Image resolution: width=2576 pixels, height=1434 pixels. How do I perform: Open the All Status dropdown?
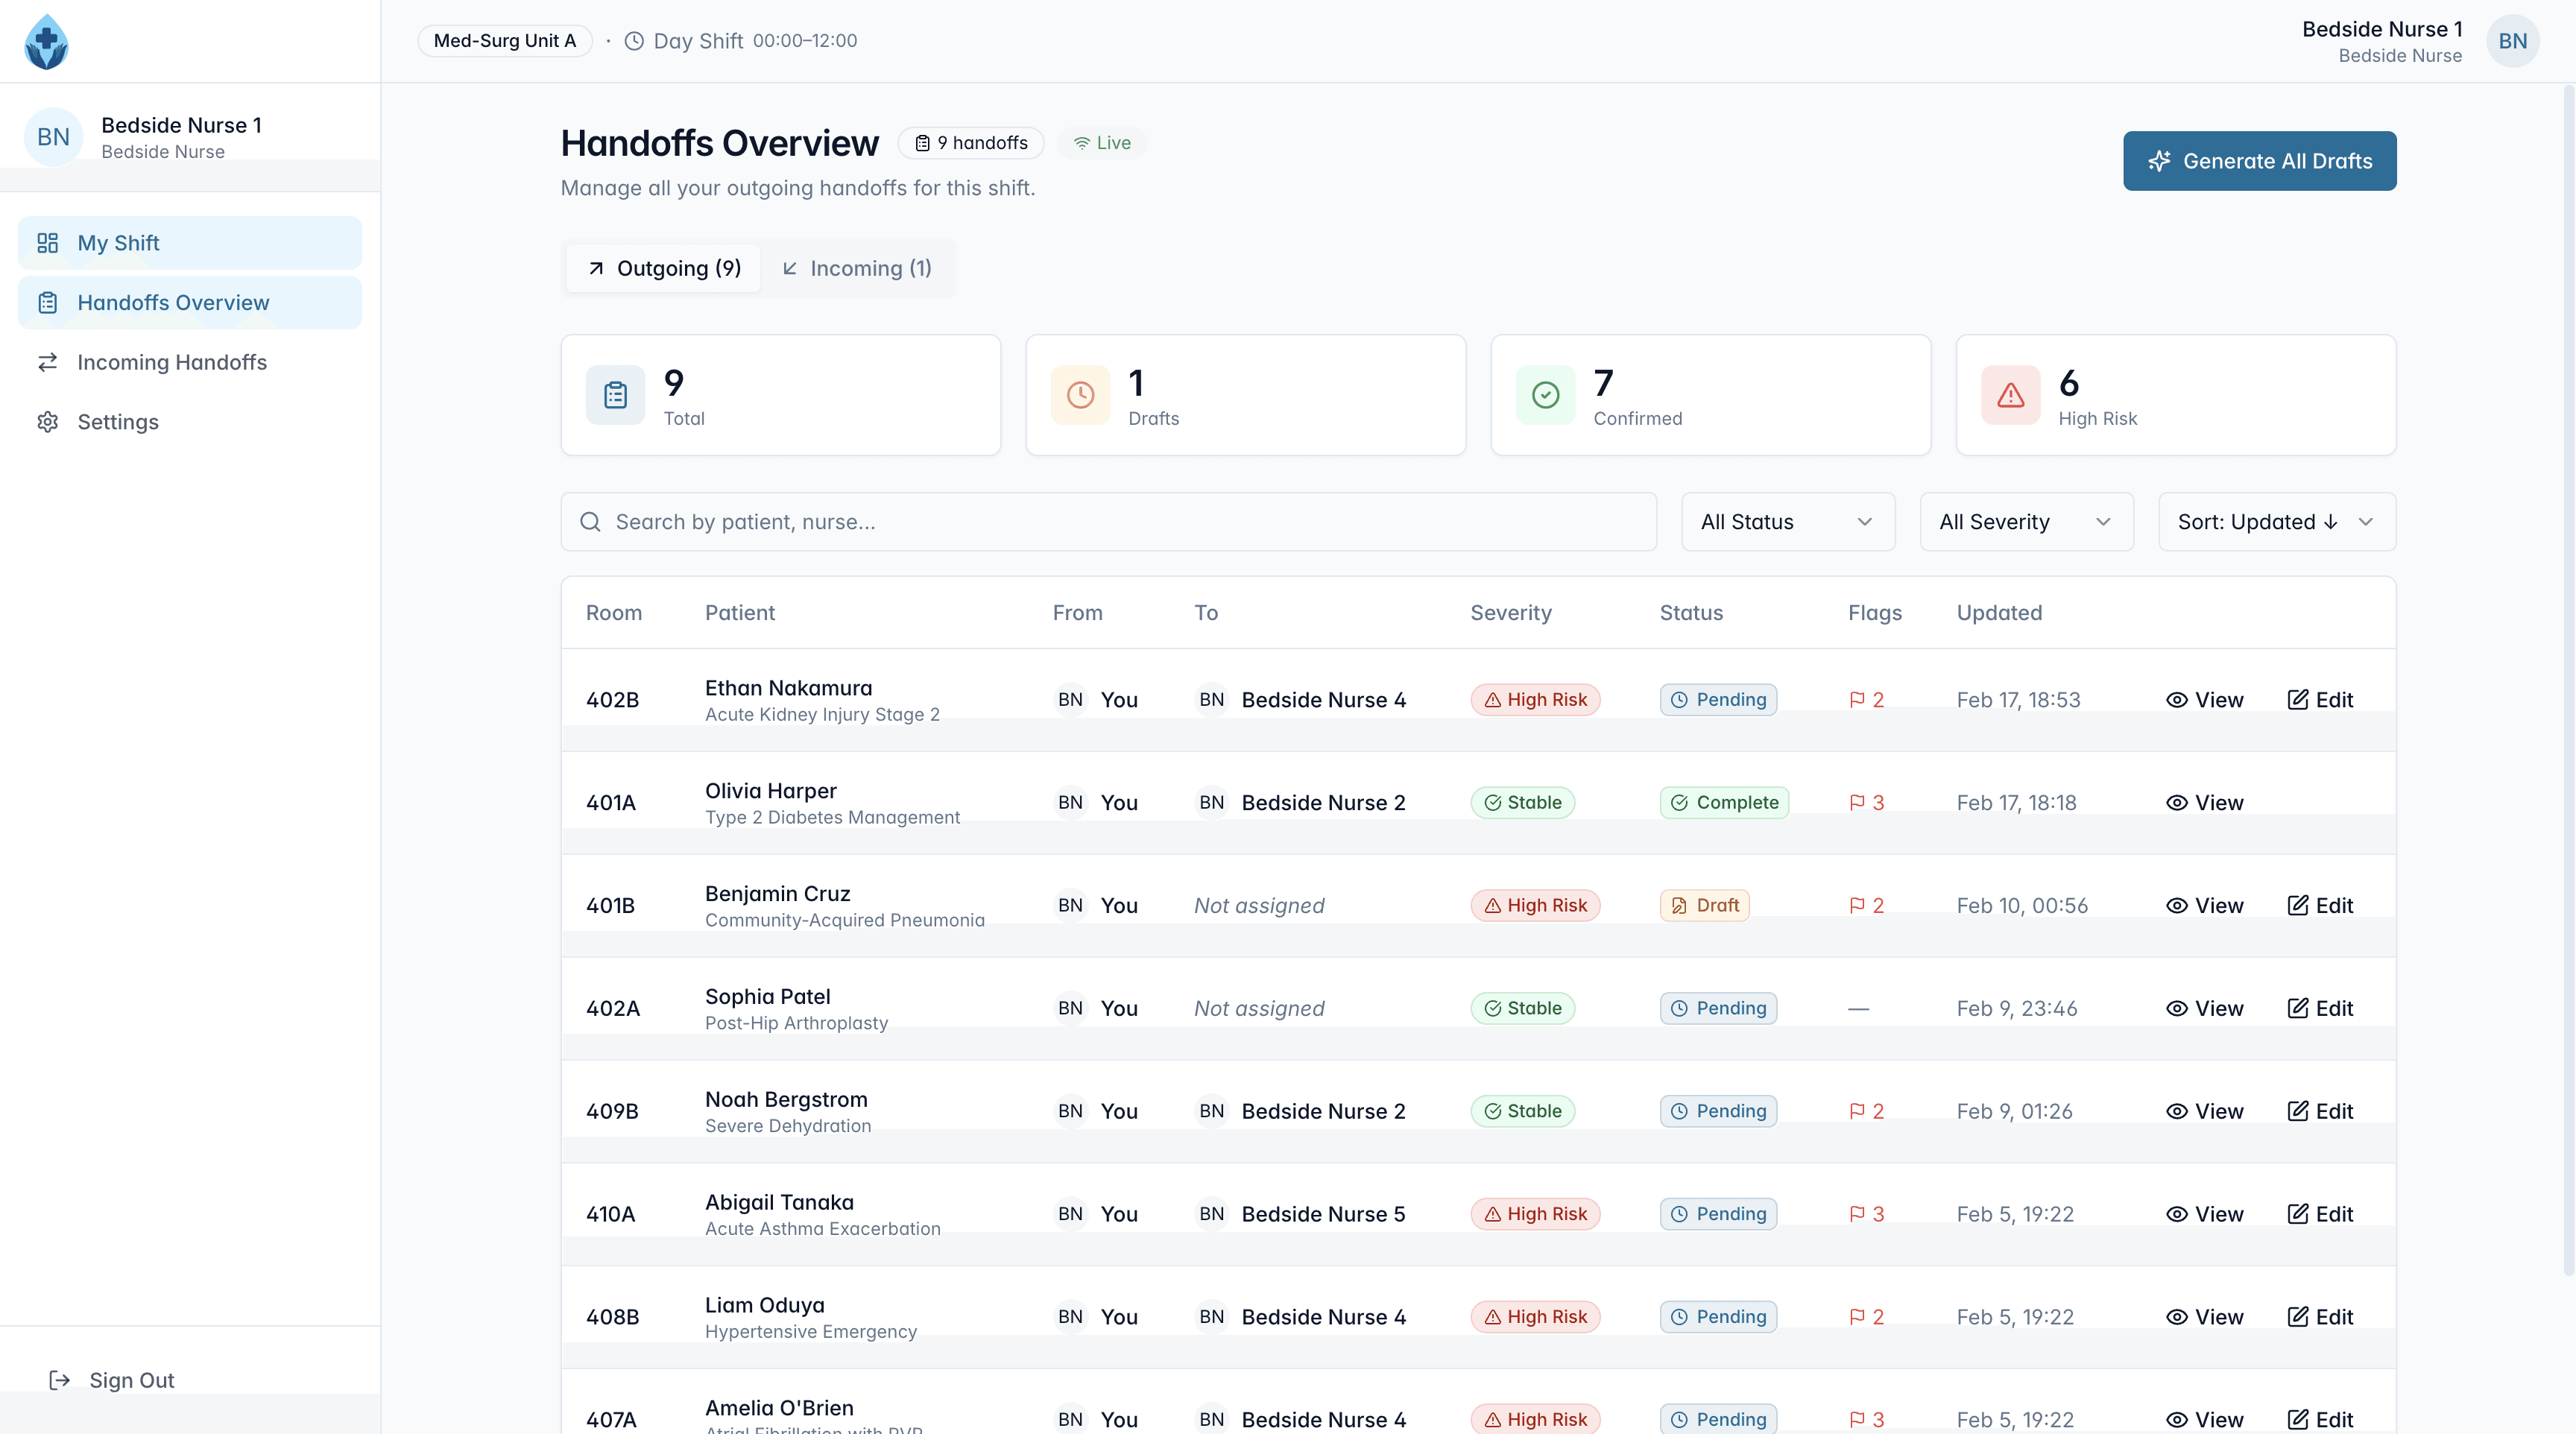(1787, 522)
